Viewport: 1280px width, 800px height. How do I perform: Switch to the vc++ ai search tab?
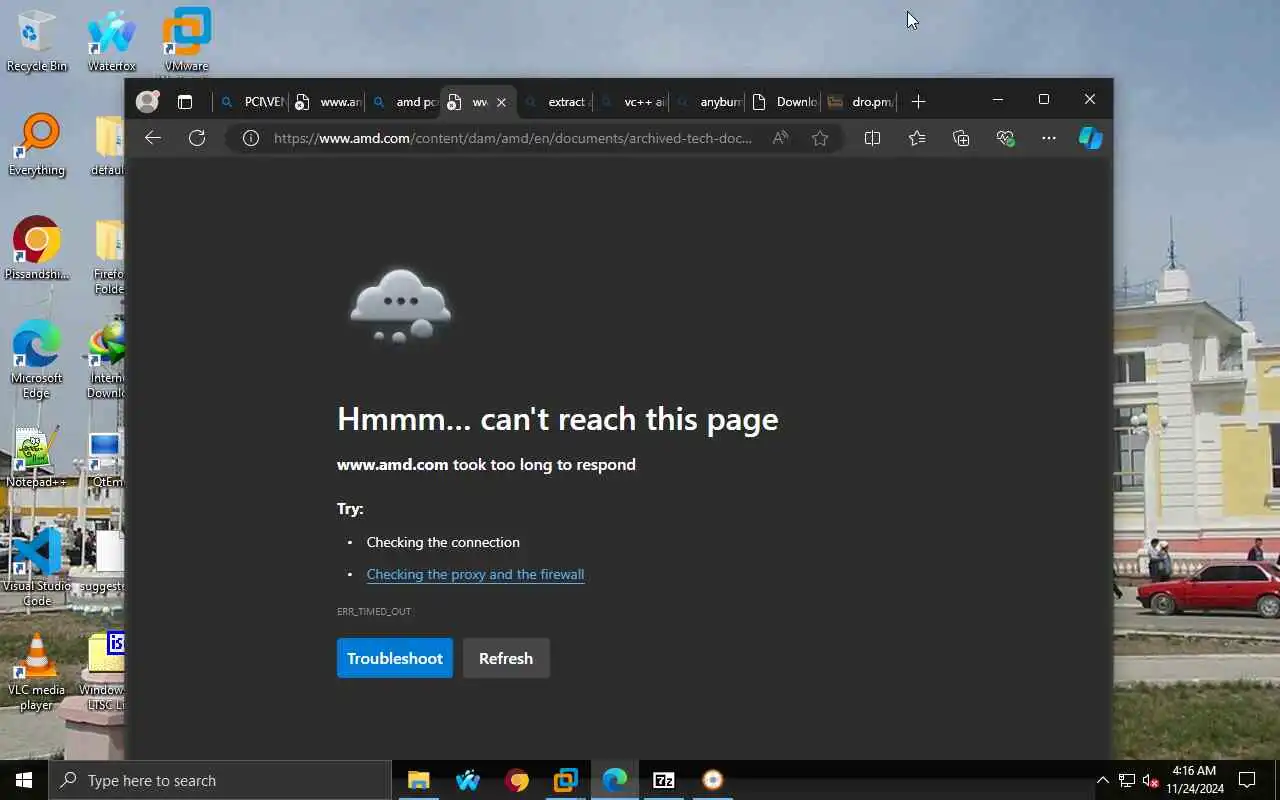click(x=632, y=102)
